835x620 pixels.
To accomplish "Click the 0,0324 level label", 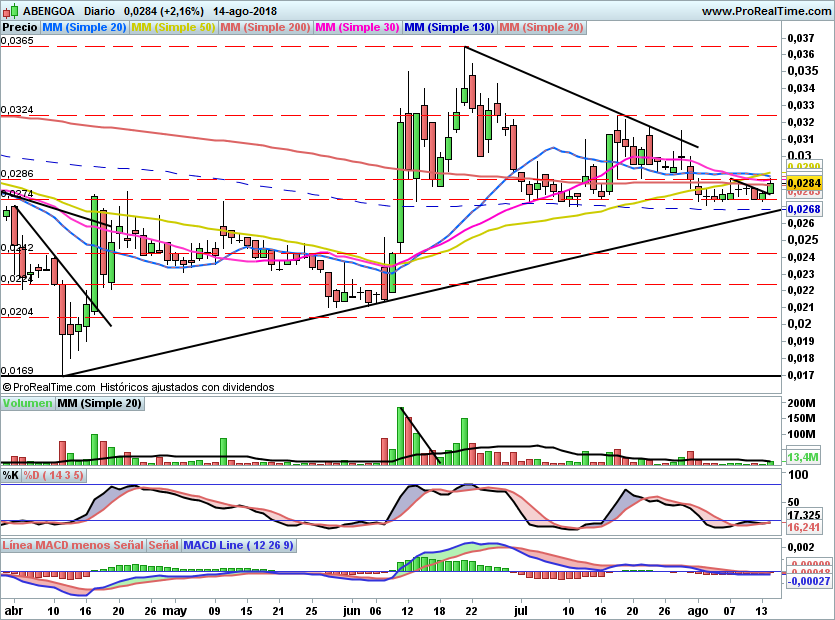I will click(x=17, y=110).
